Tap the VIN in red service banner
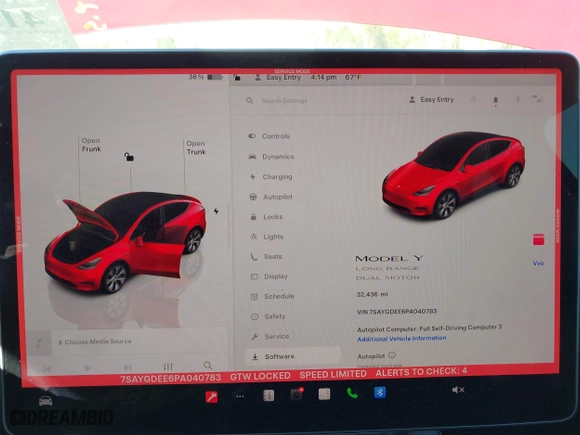This screenshot has width=580, height=435. click(x=171, y=378)
